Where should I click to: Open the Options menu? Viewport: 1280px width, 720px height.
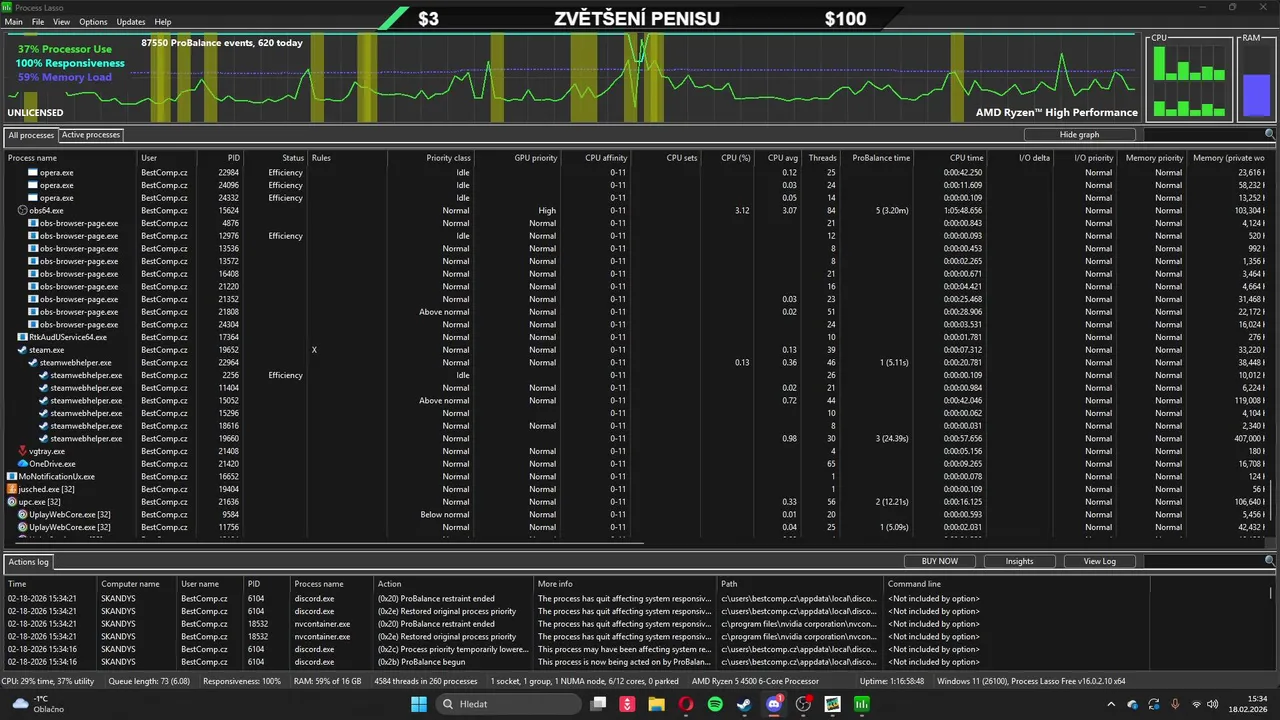[x=93, y=21]
